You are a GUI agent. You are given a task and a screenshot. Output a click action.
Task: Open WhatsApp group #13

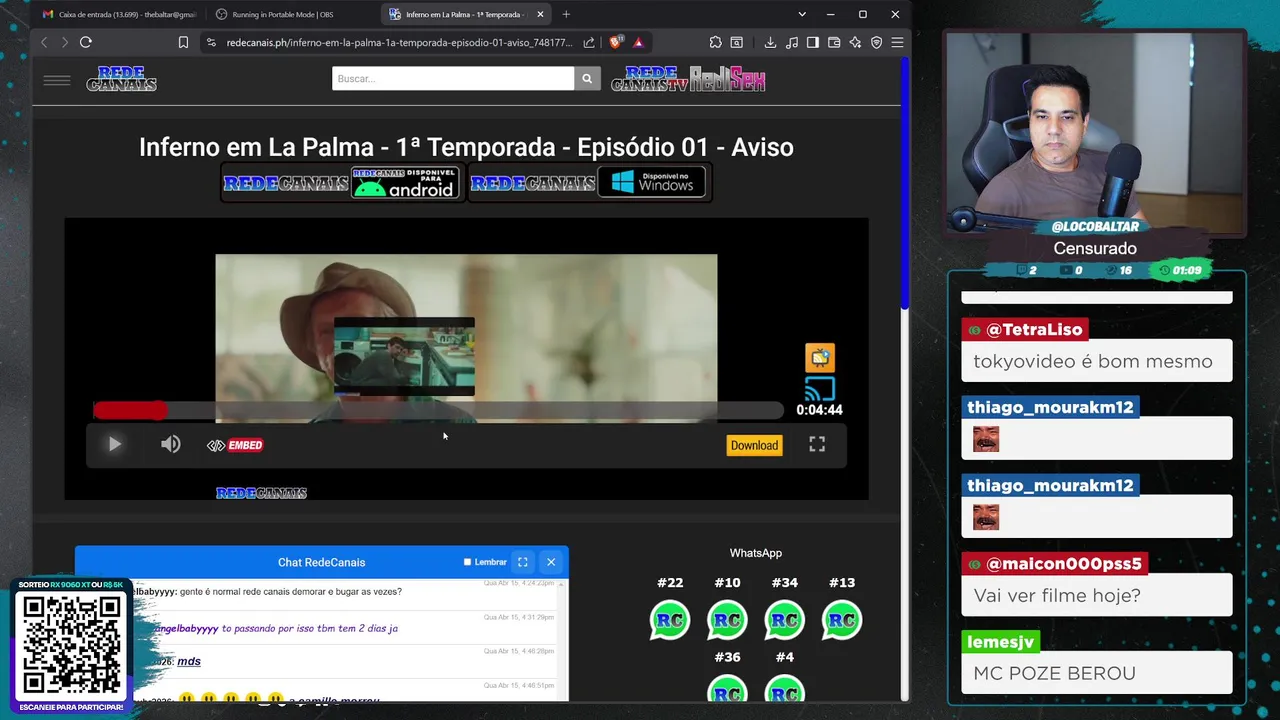(x=842, y=620)
